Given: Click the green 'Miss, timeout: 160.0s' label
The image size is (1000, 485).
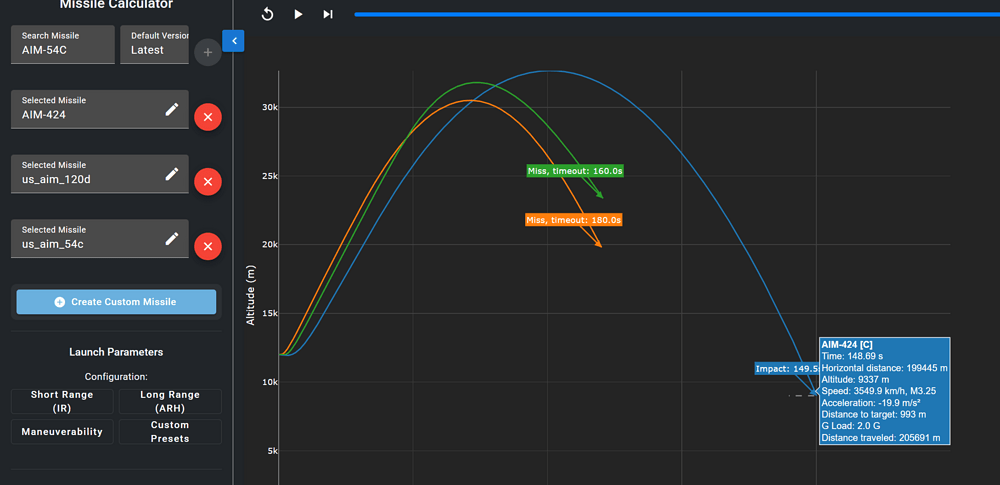Looking at the screenshot, I should click(575, 171).
